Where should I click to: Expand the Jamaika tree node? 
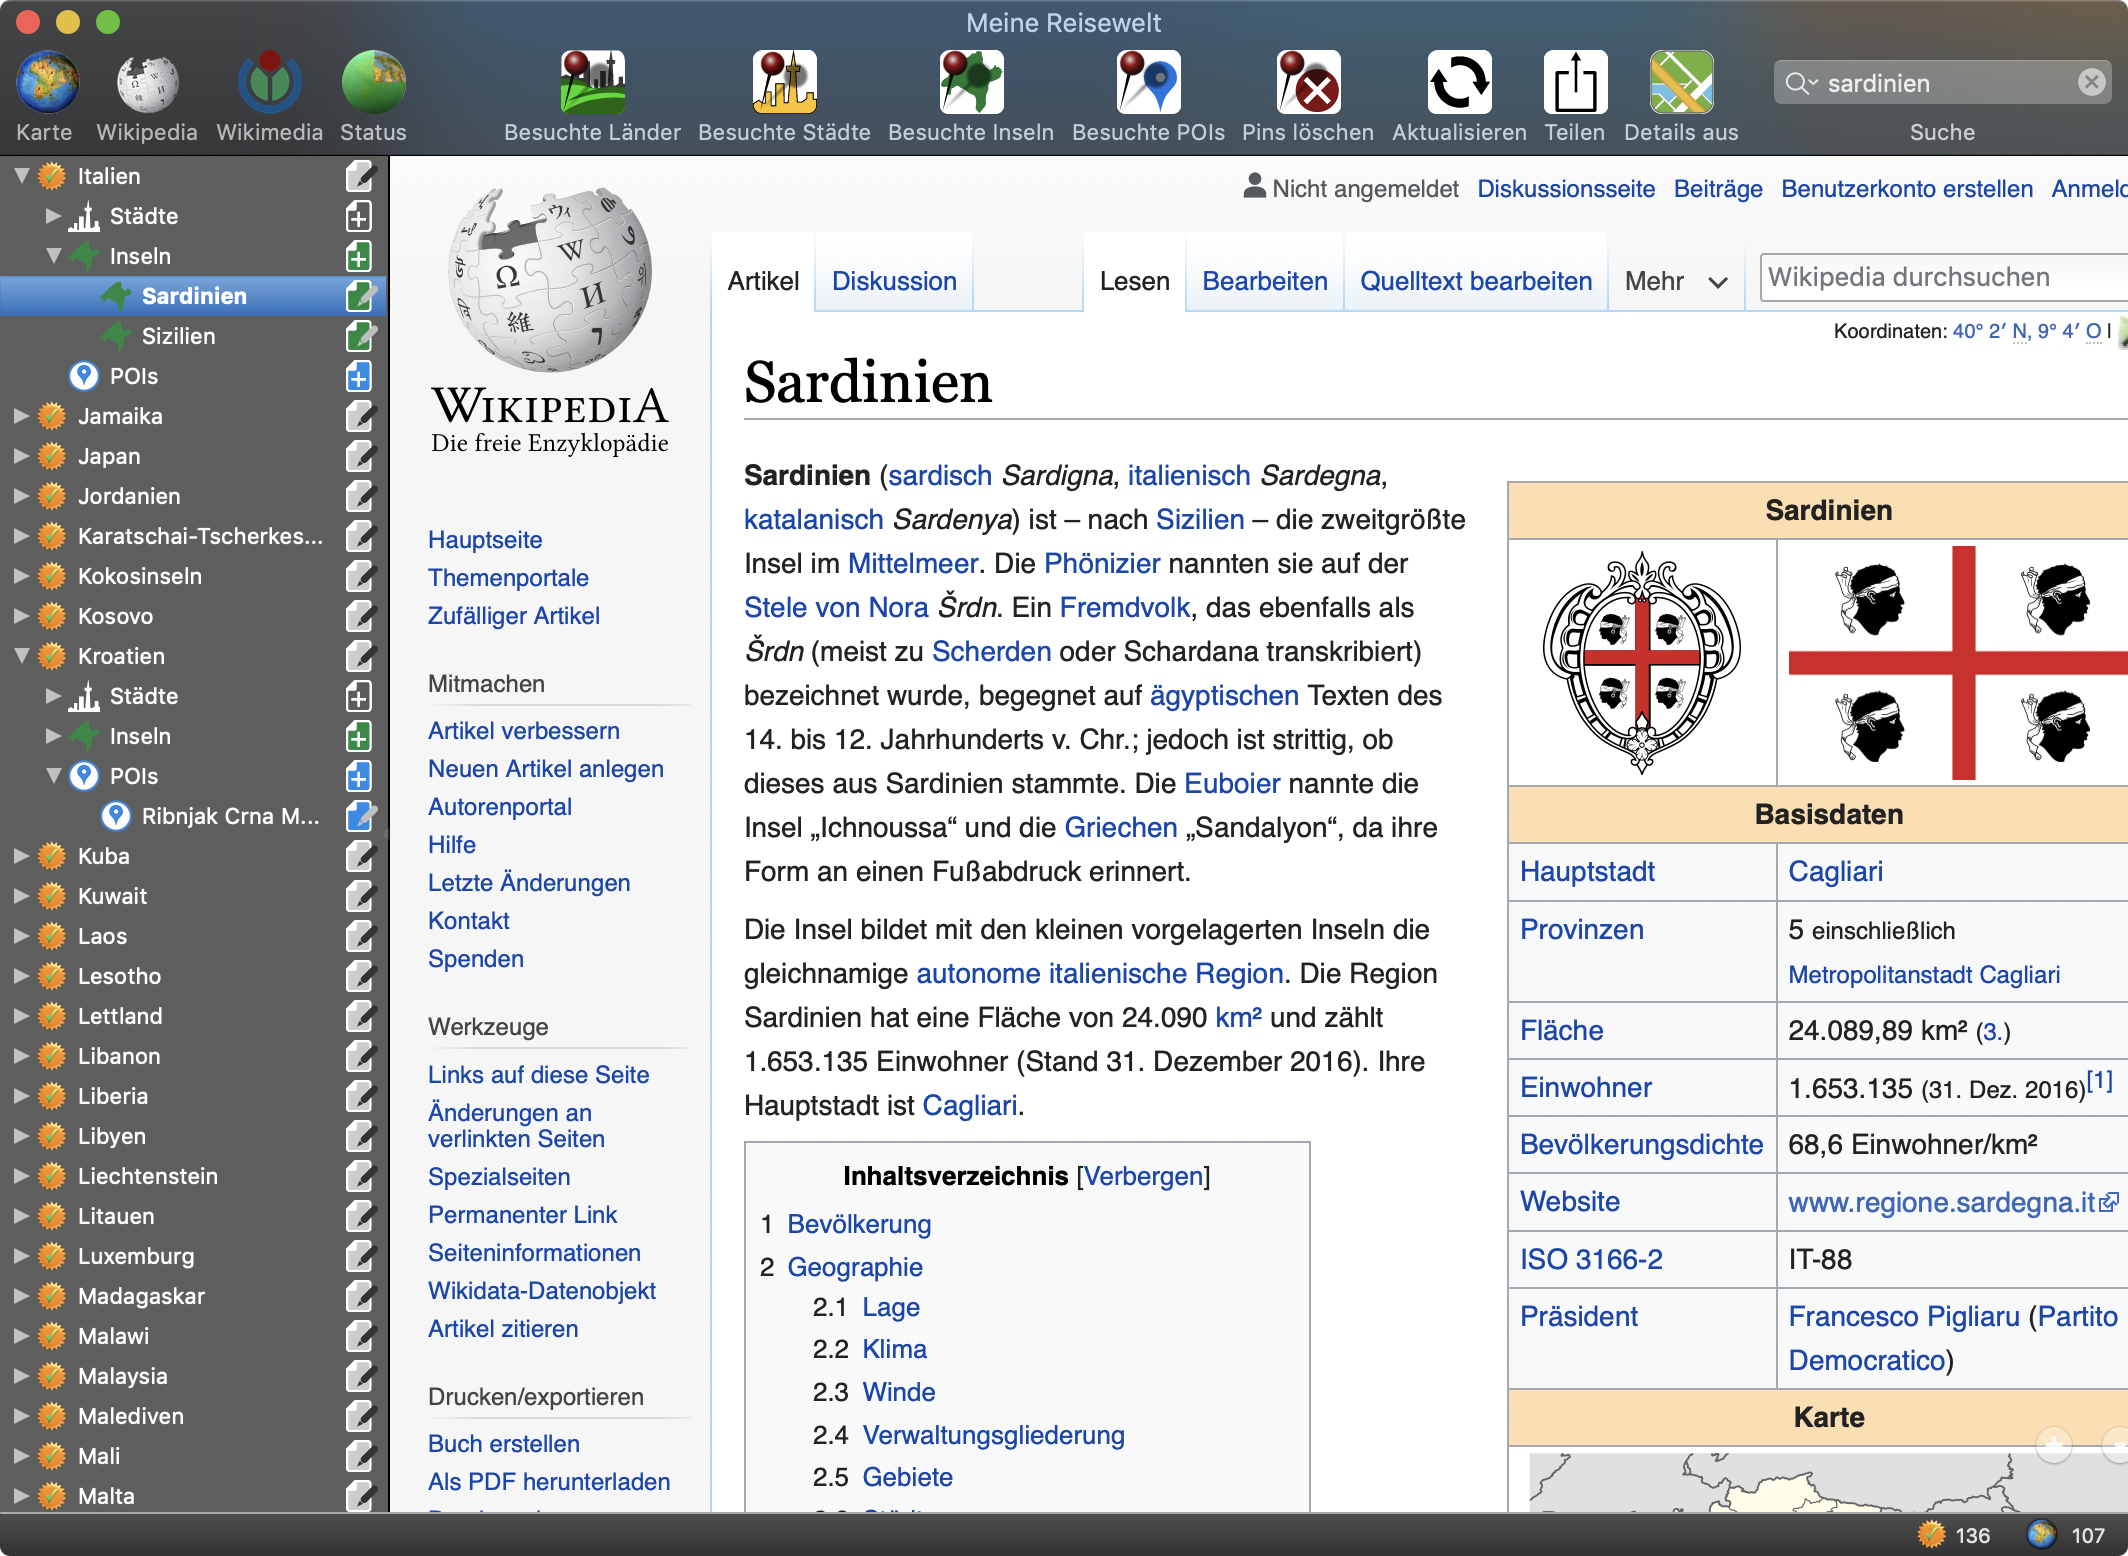point(21,416)
